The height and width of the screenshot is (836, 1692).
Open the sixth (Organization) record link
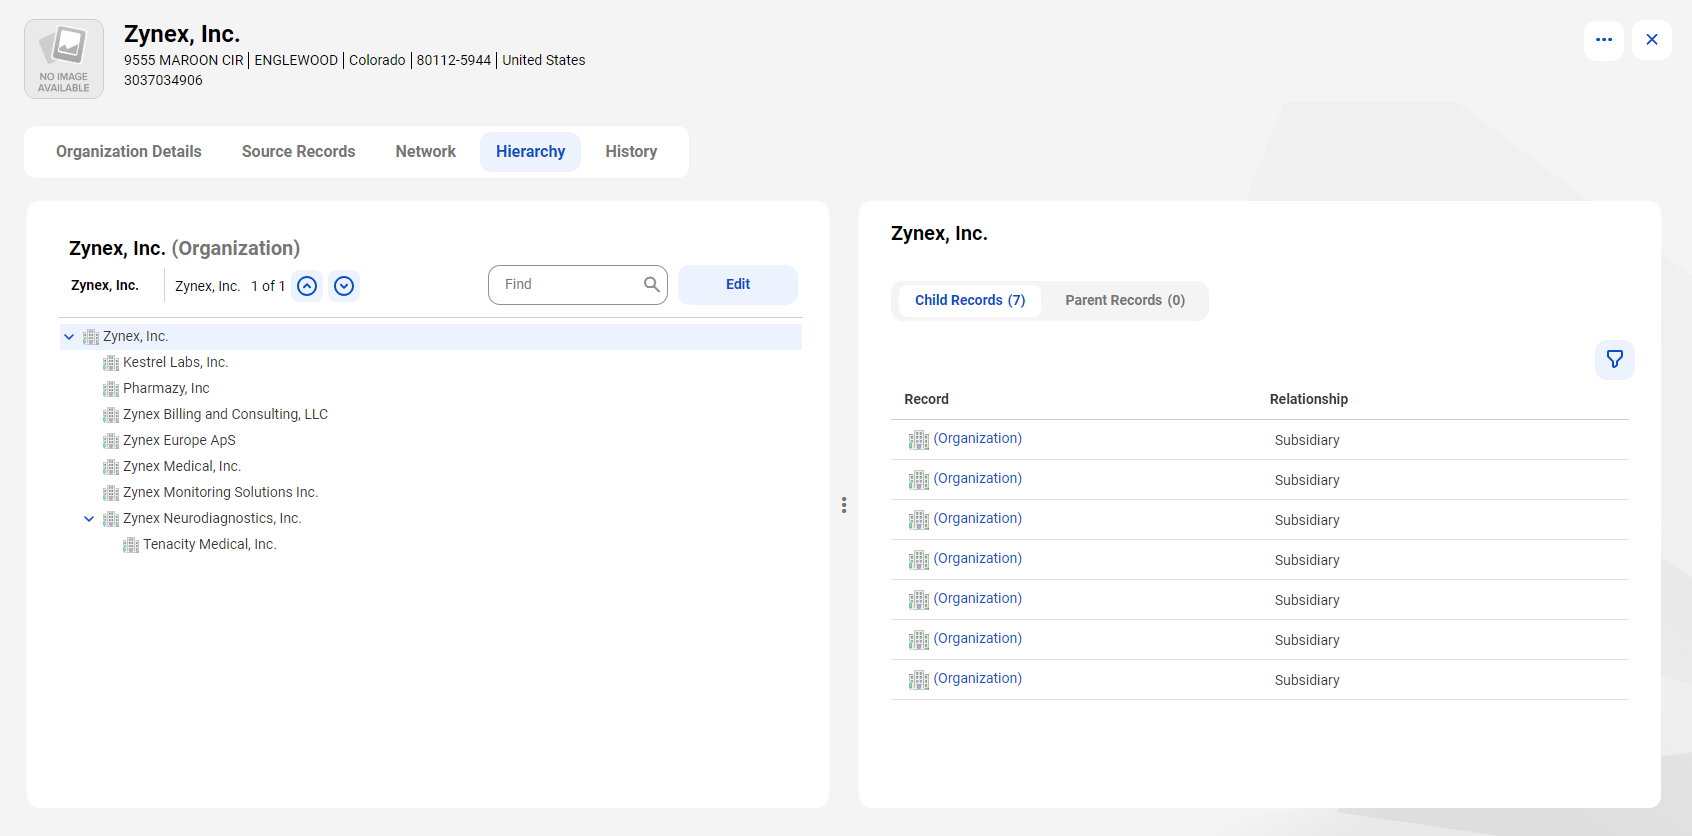click(978, 639)
